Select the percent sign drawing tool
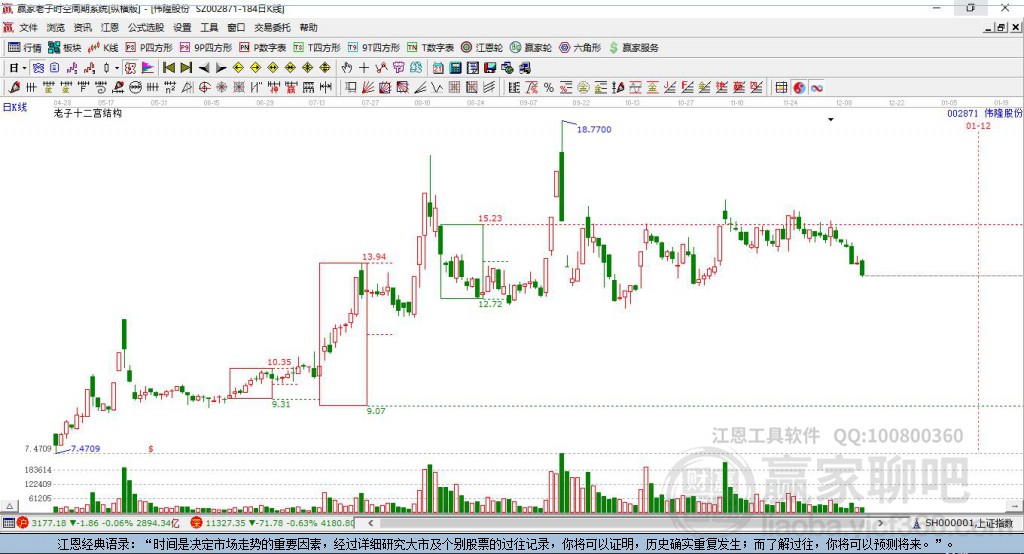The height and width of the screenshot is (554, 1024). 549,88
